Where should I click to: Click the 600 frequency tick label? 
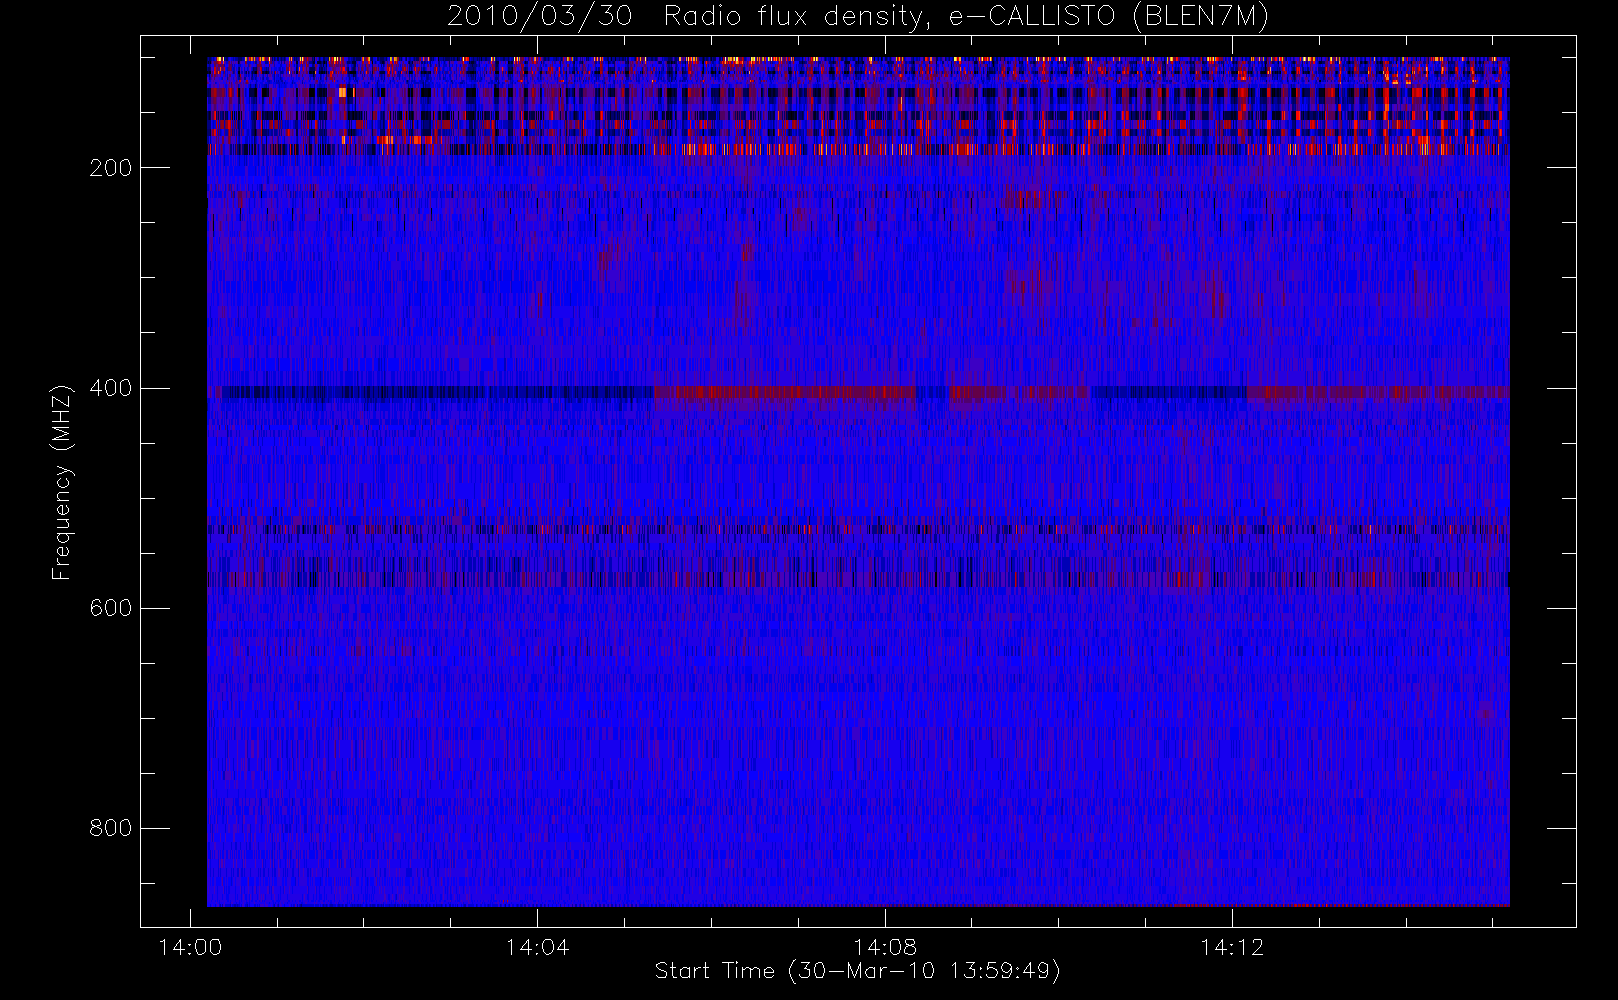tap(111, 608)
